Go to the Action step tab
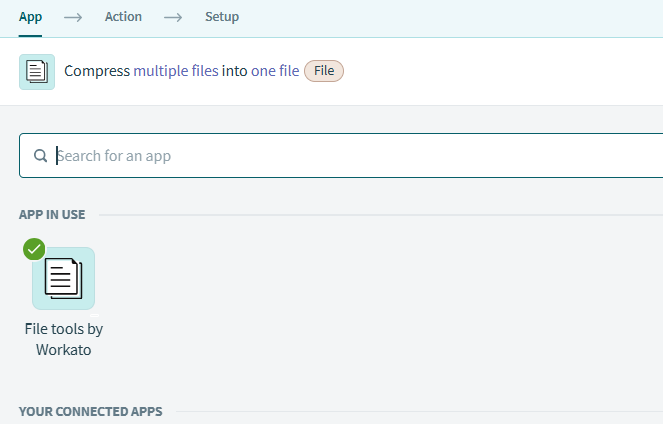663x424 pixels. [x=123, y=17]
